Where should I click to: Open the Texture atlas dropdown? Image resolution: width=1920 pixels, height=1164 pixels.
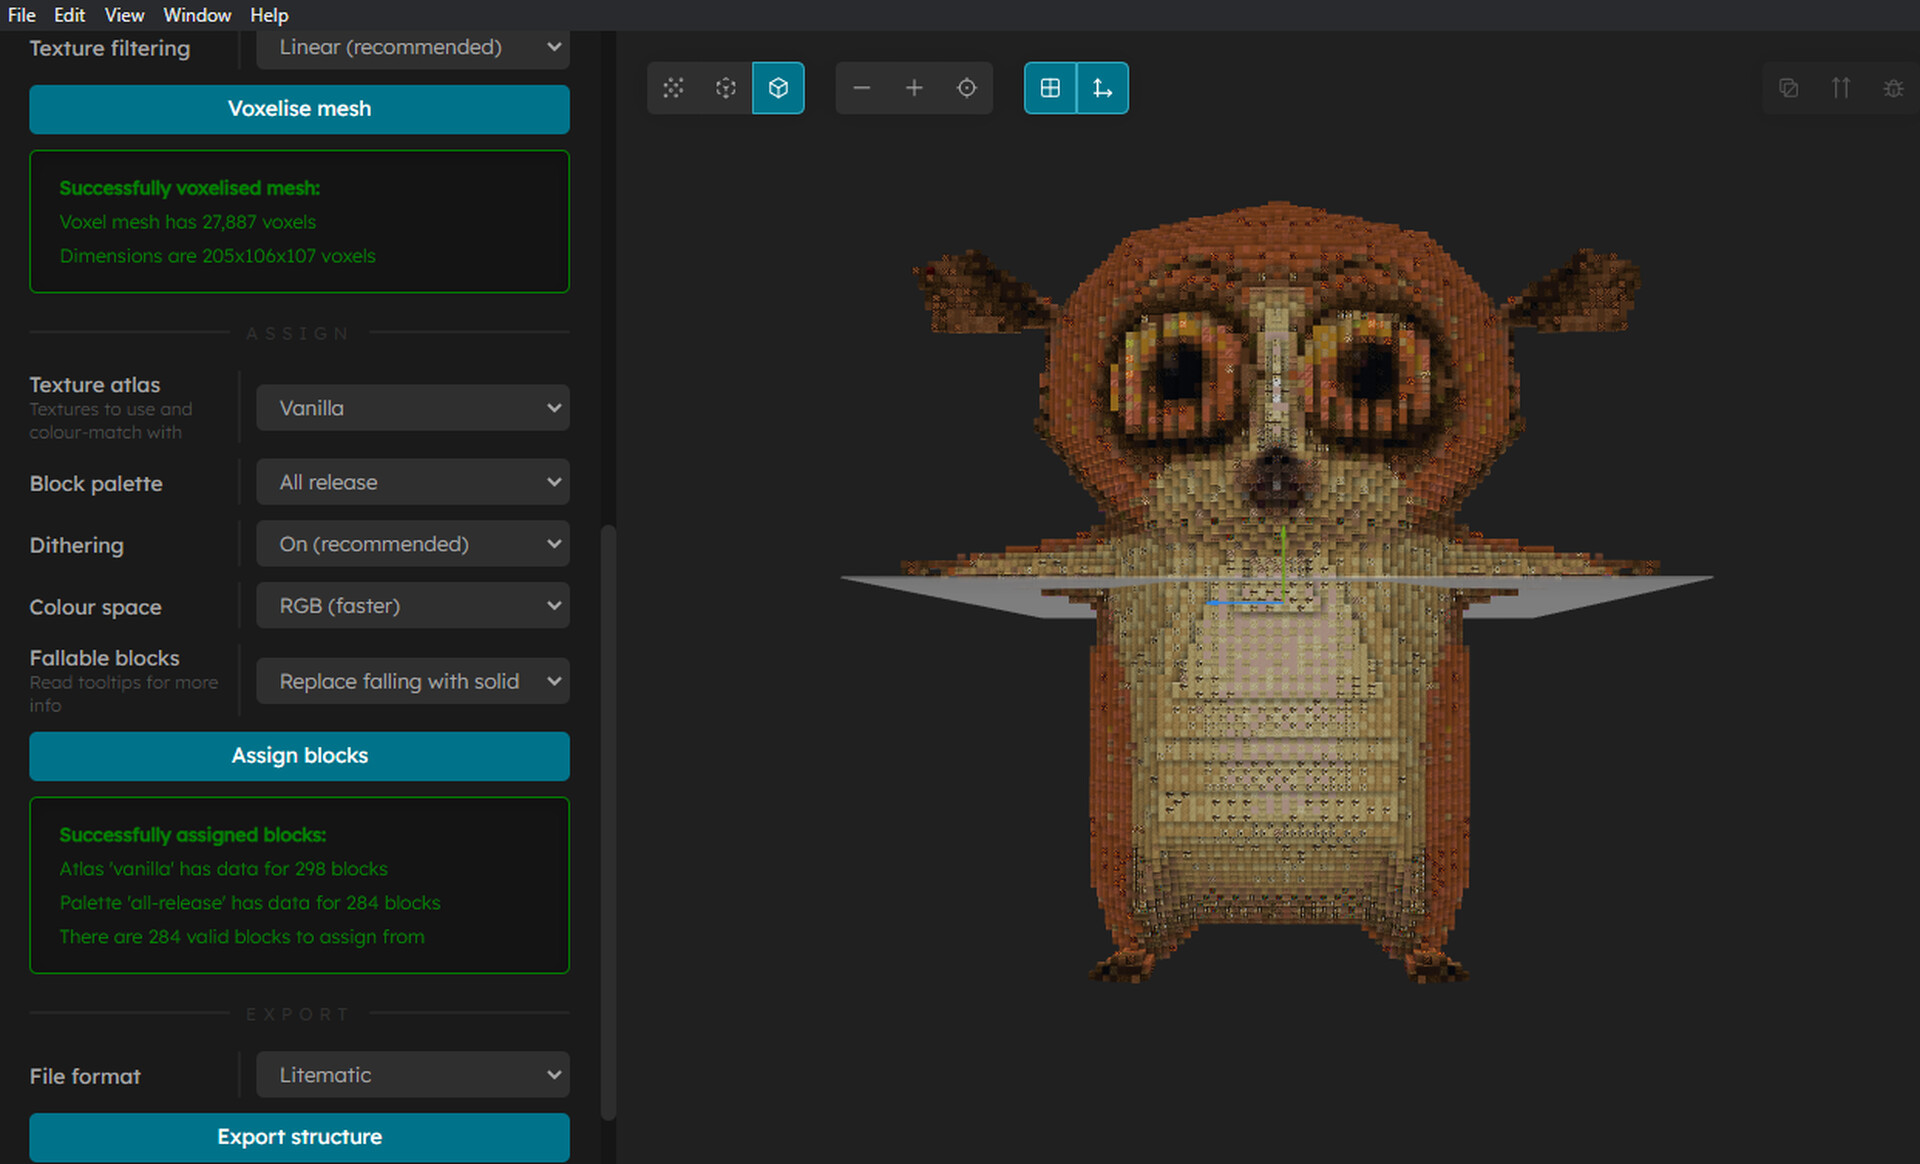pos(412,408)
